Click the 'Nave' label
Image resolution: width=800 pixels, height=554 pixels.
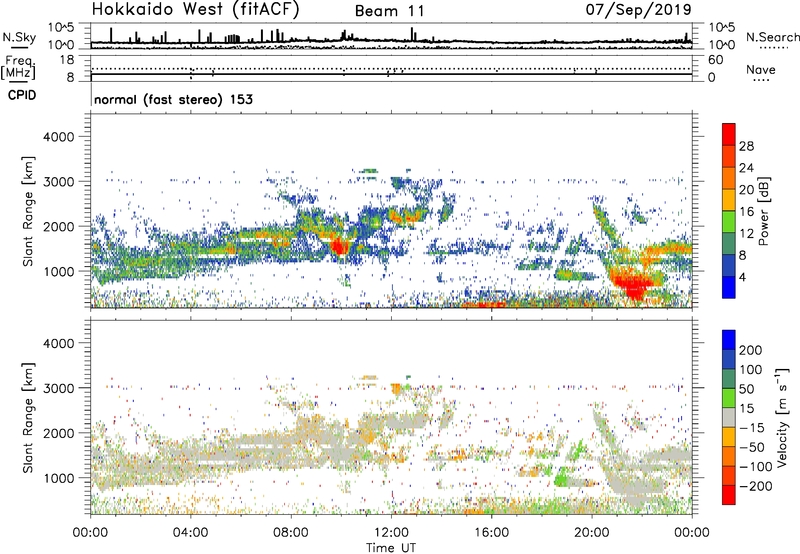(761, 69)
